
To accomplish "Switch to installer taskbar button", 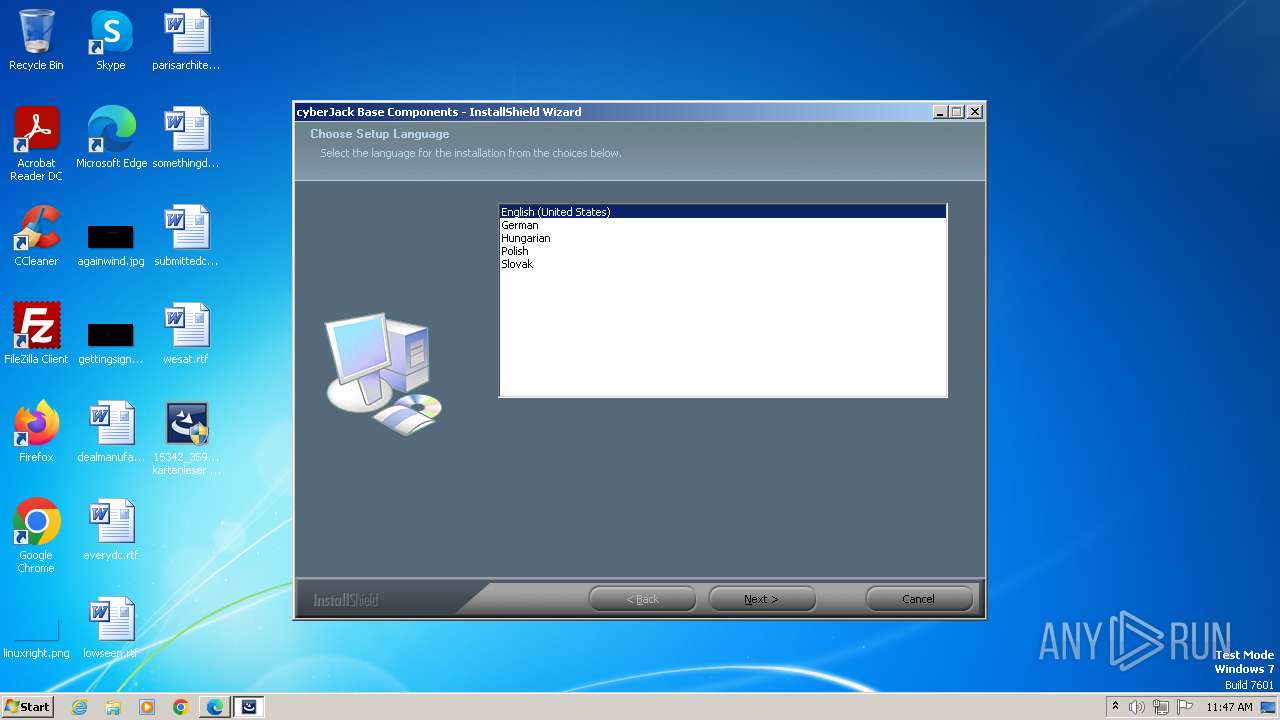I will pos(249,707).
